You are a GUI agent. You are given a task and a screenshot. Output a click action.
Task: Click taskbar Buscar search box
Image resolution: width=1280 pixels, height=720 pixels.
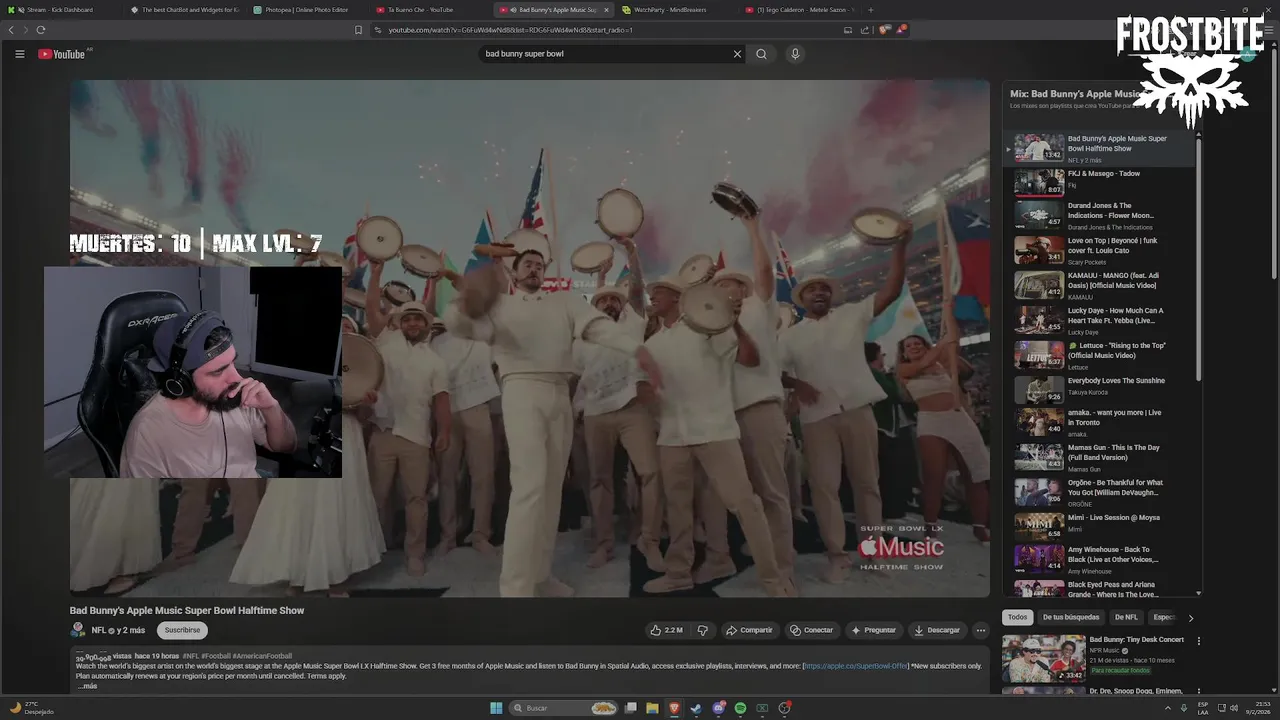[x=565, y=708]
